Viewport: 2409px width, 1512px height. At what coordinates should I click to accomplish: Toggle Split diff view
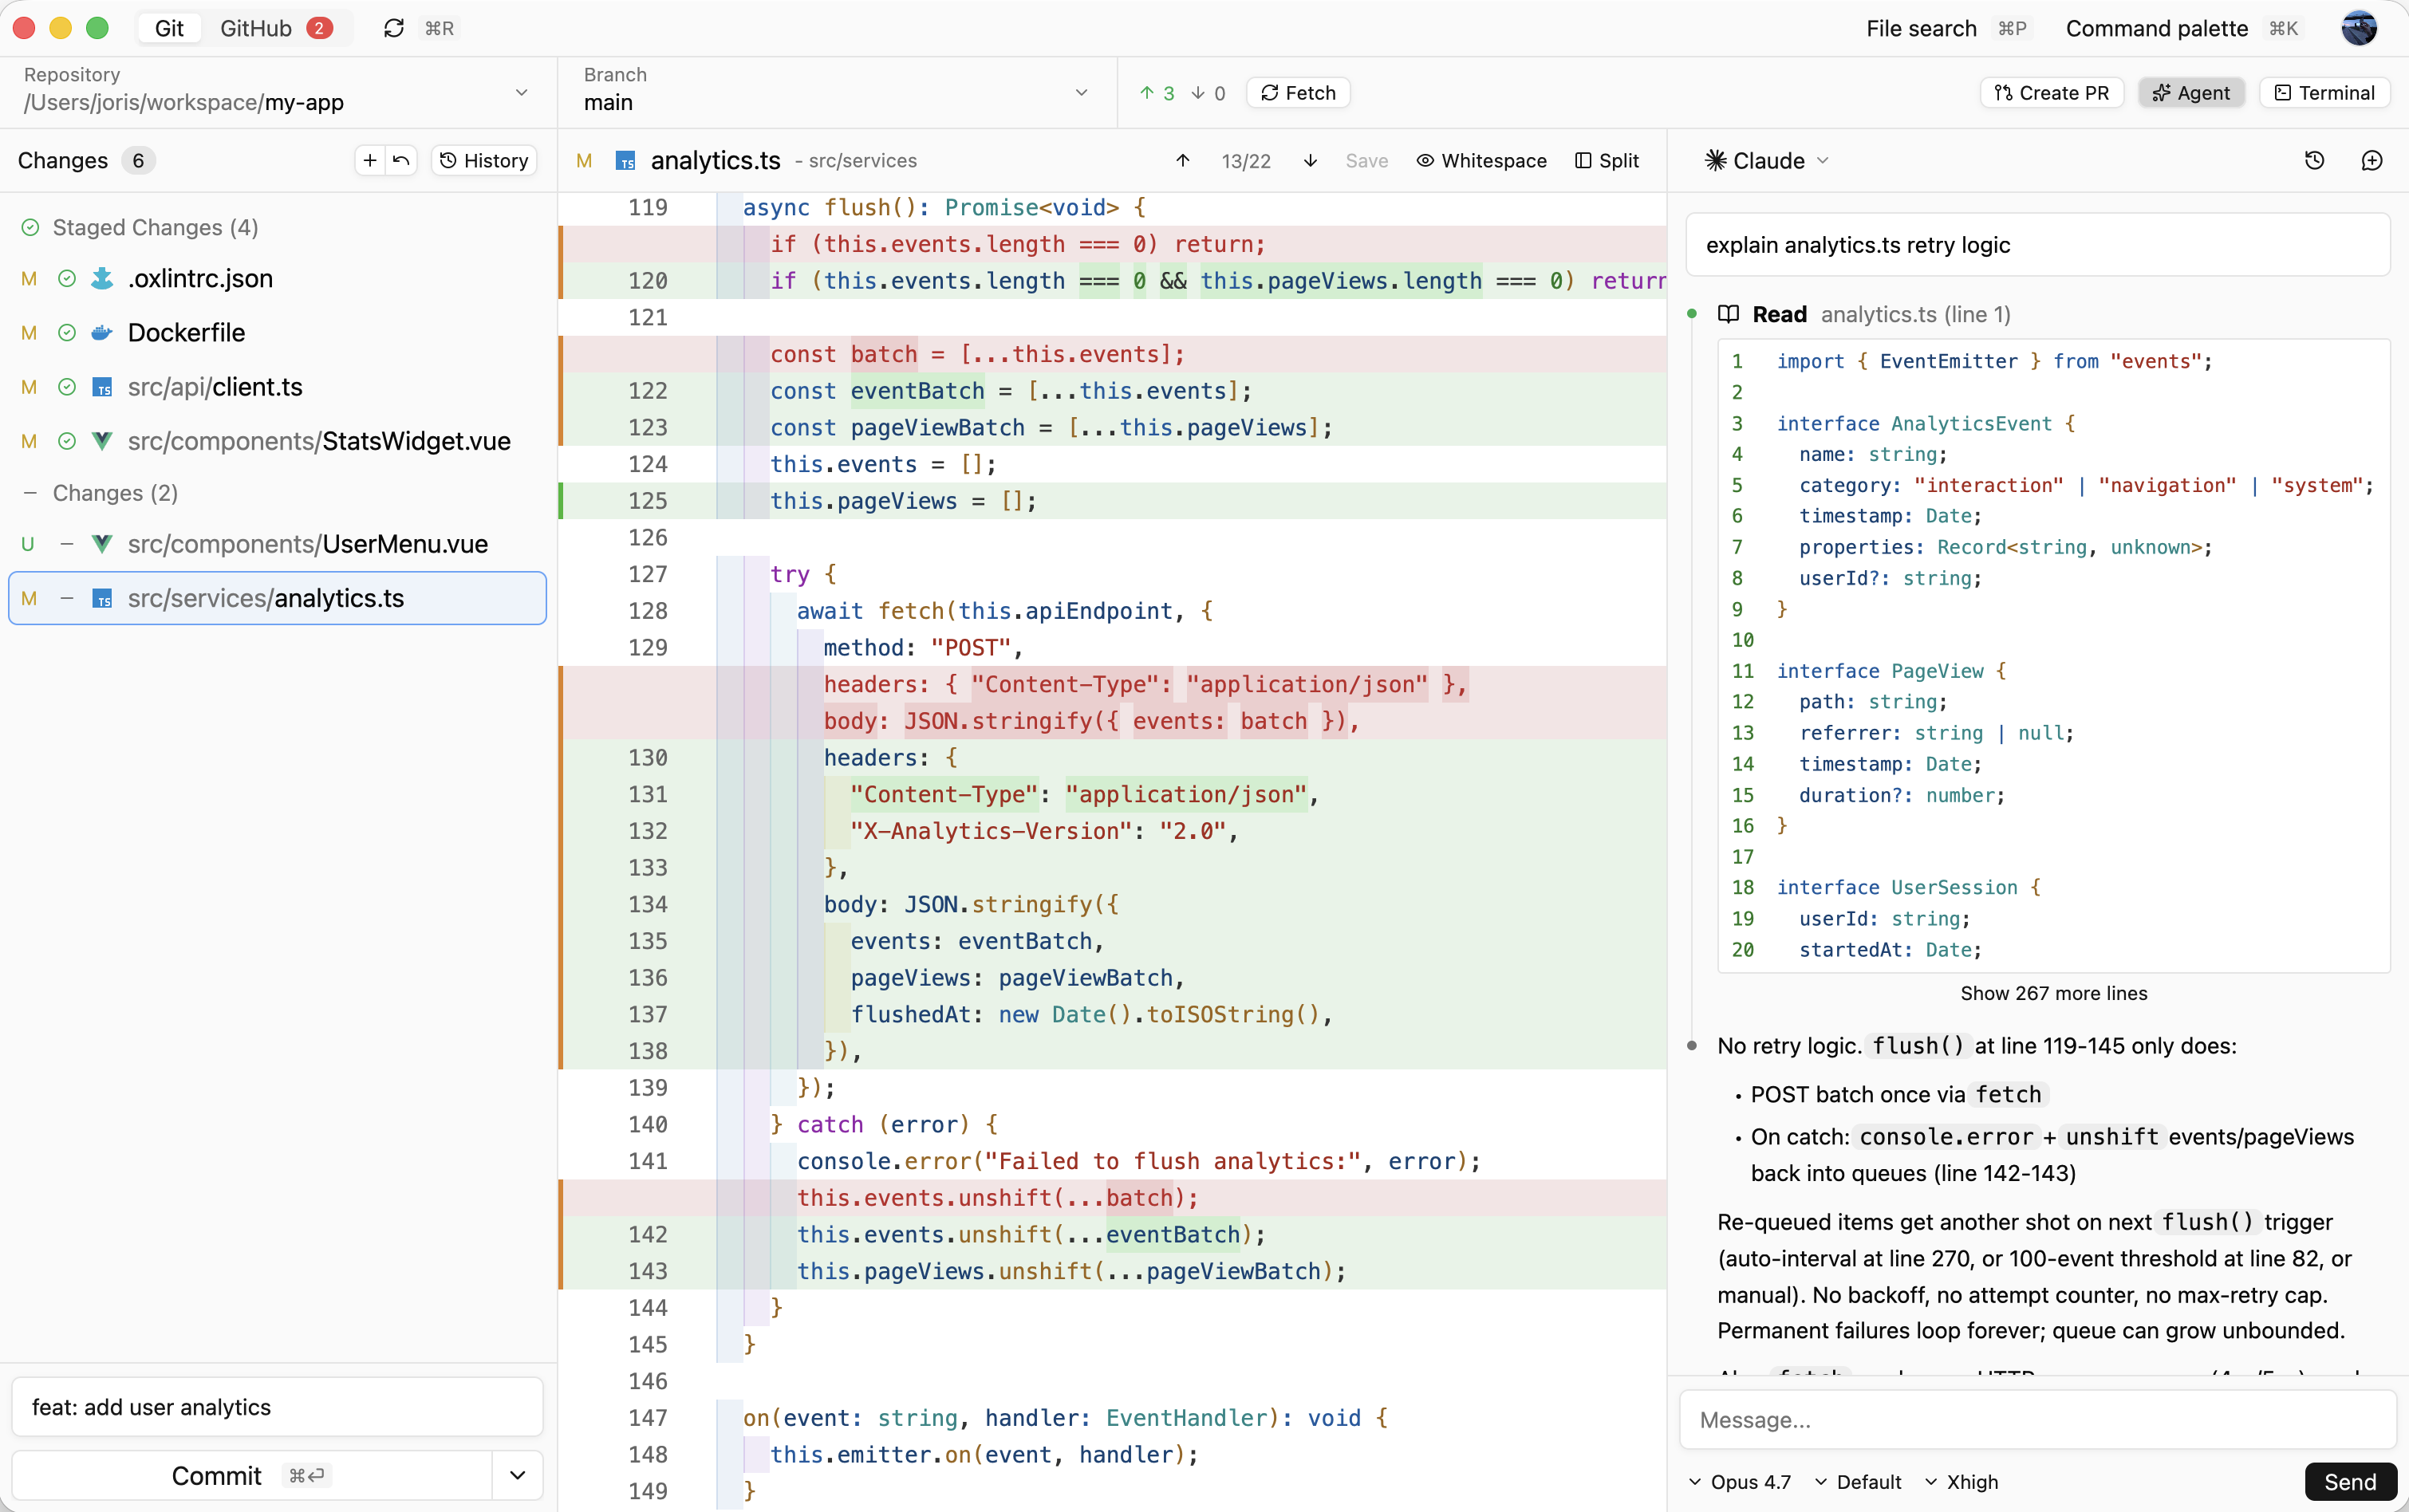point(1607,160)
